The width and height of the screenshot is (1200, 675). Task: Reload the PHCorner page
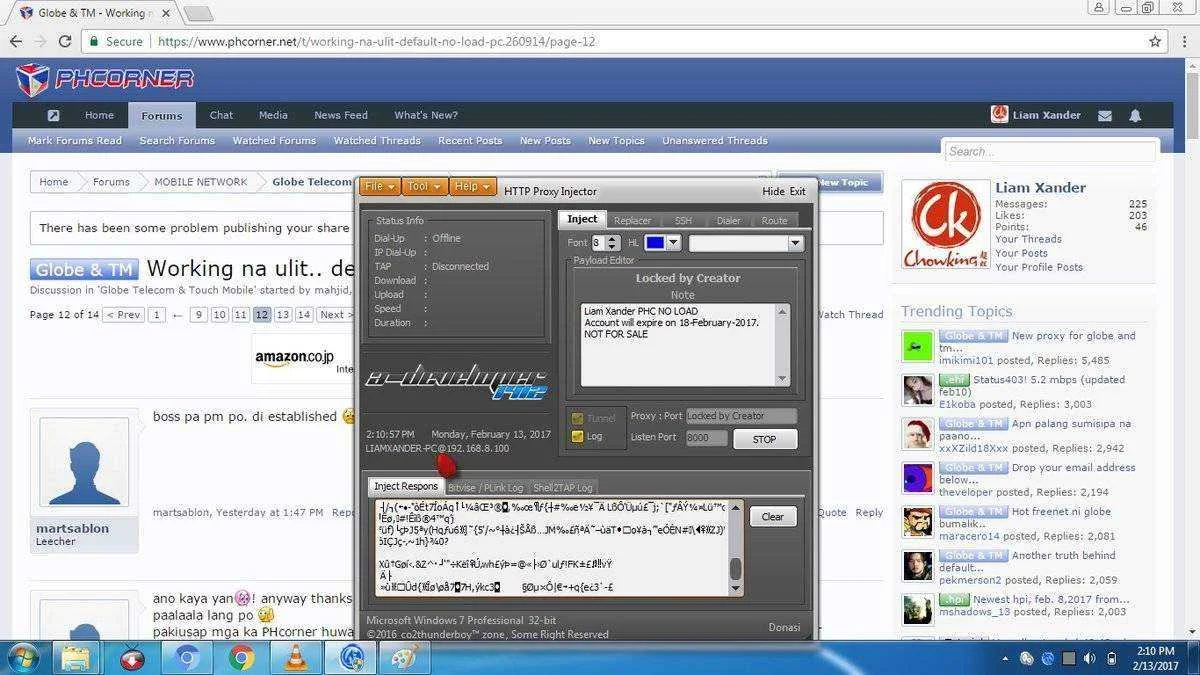pos(65,41)
